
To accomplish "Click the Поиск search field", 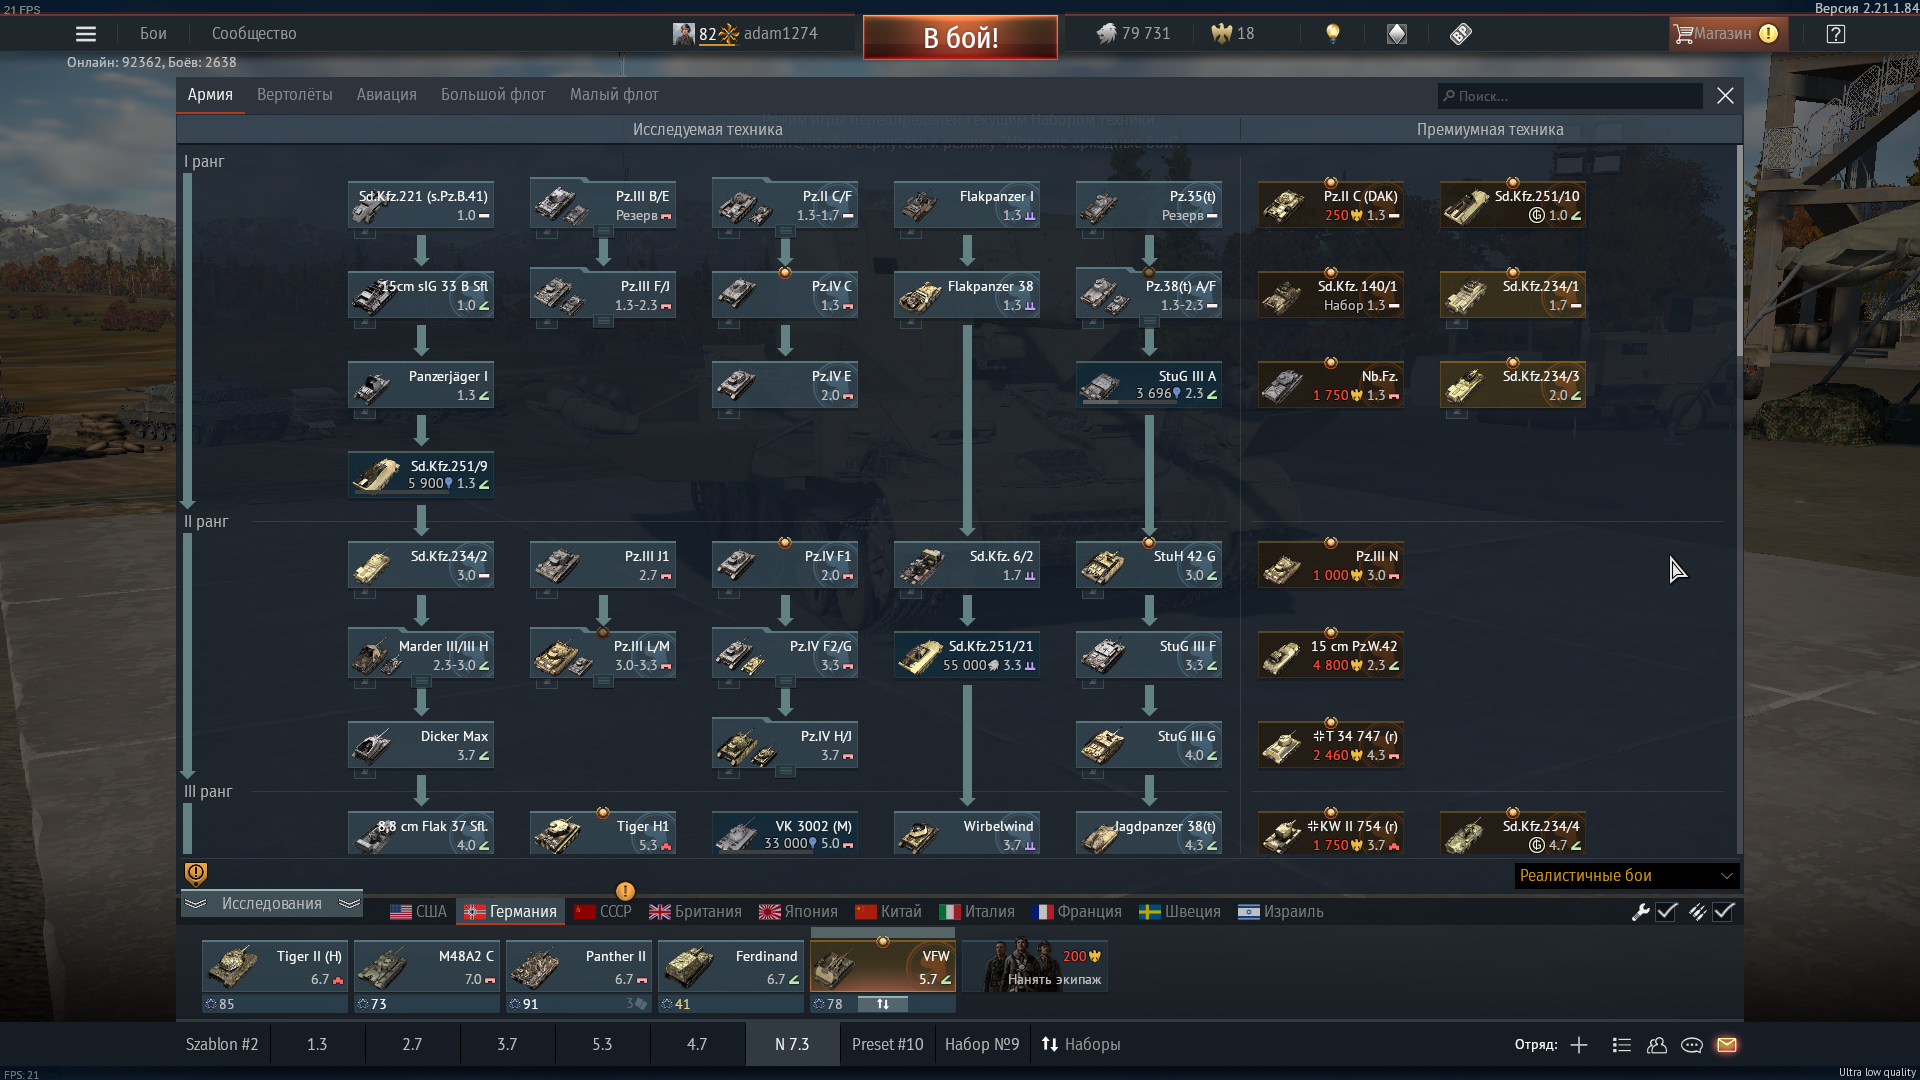I will pyautogui.click(x=1570, y=96).
